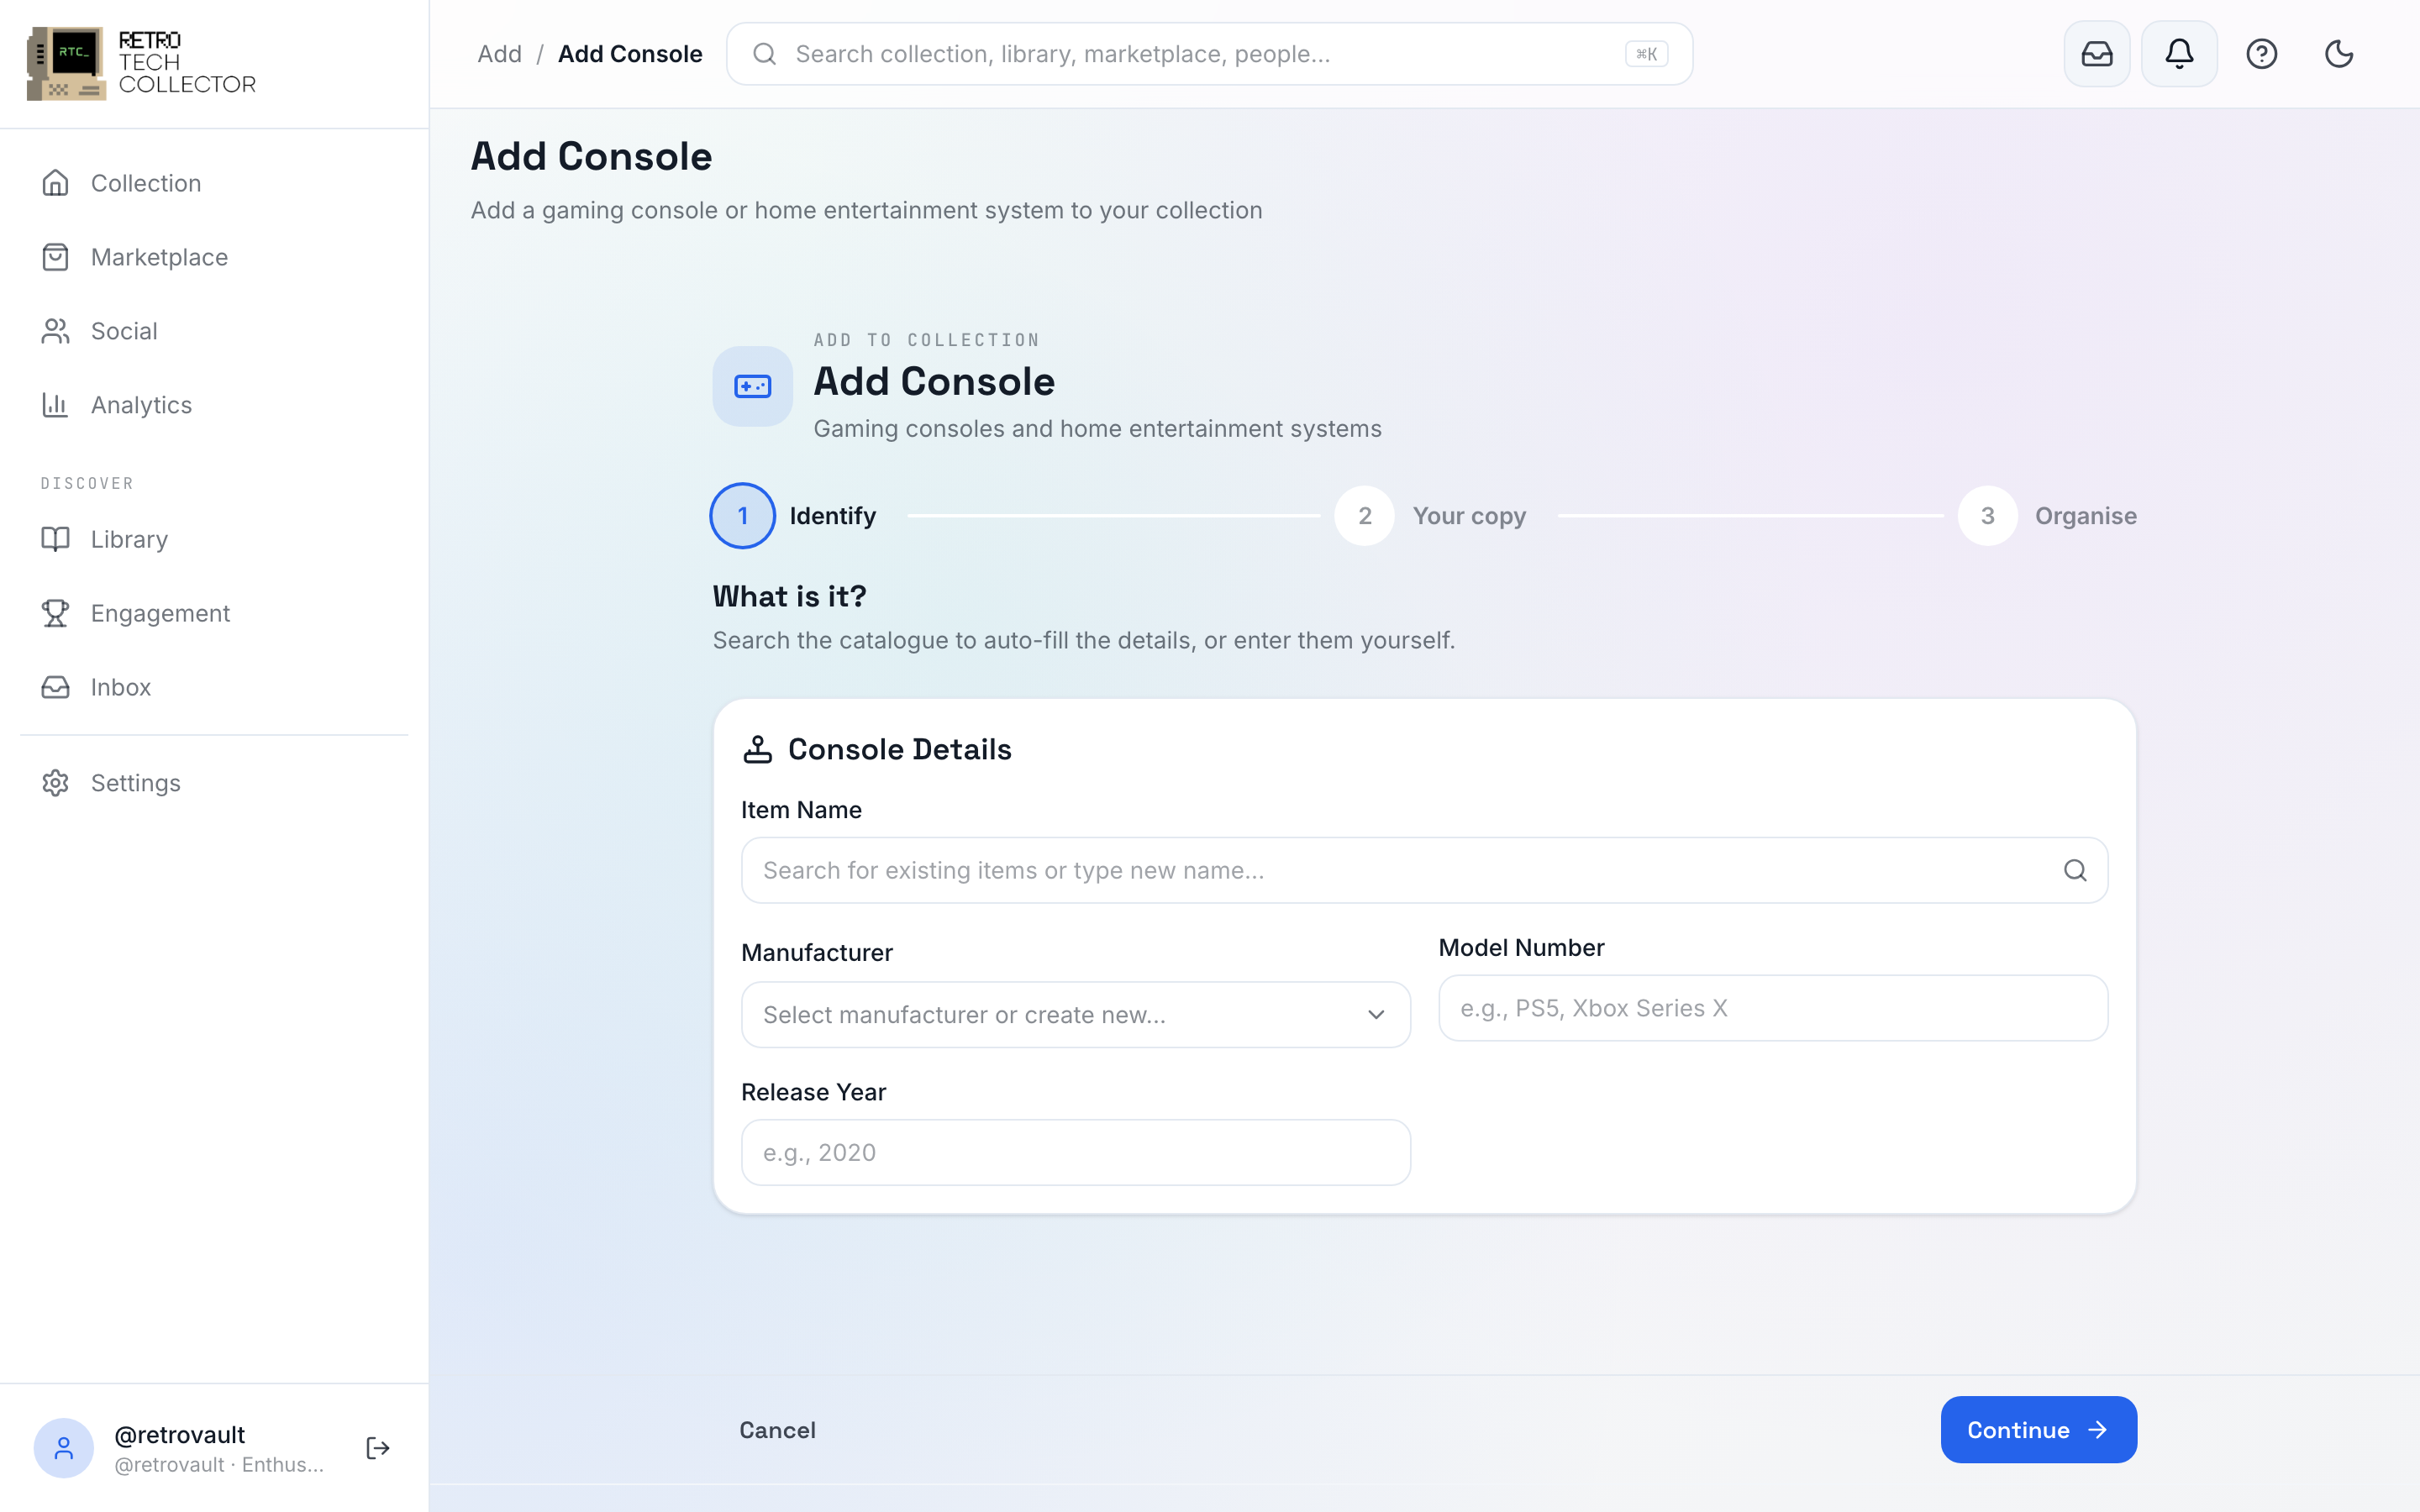
Task: Click the Settings gear icon
Action: 55,783
